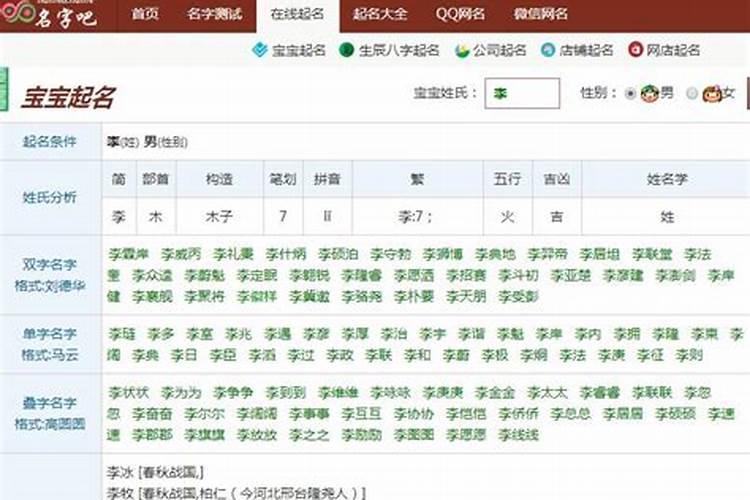Click the blue 店铺起名 icon
The height and width of the screenshot is (500, 750).
[x=548, y=50]
